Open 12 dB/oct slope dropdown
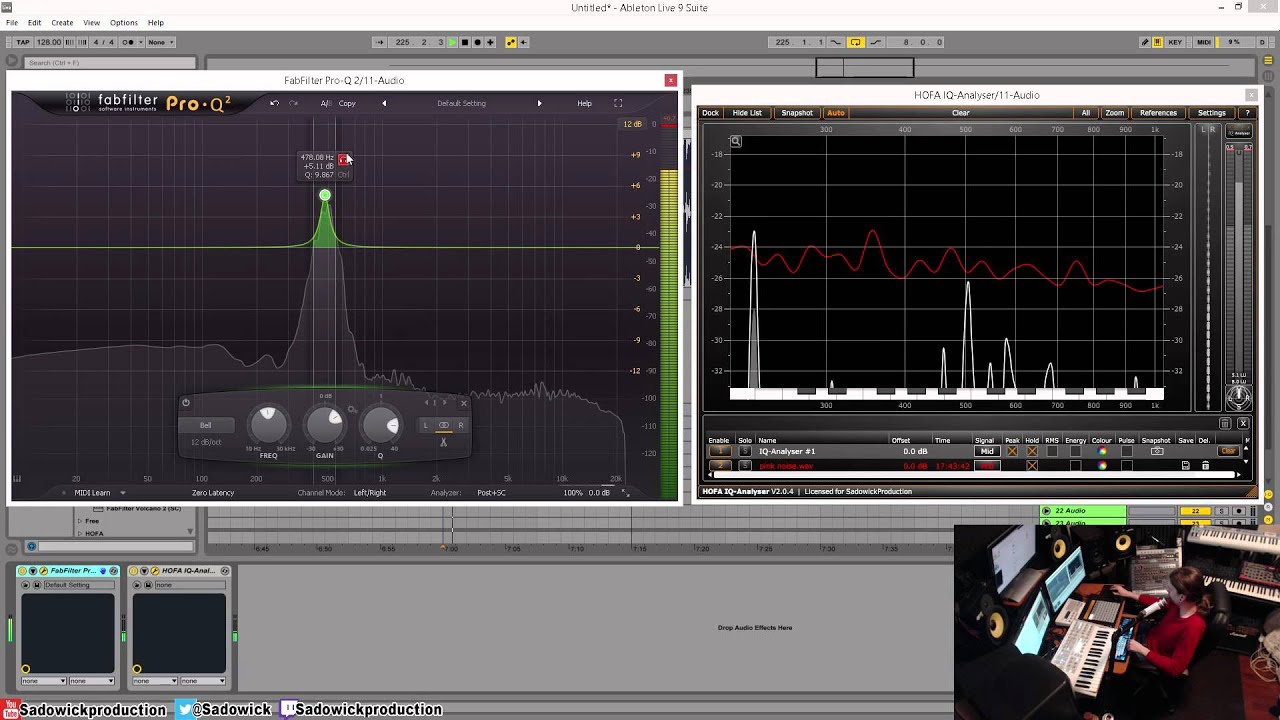 tap(206, 442)
